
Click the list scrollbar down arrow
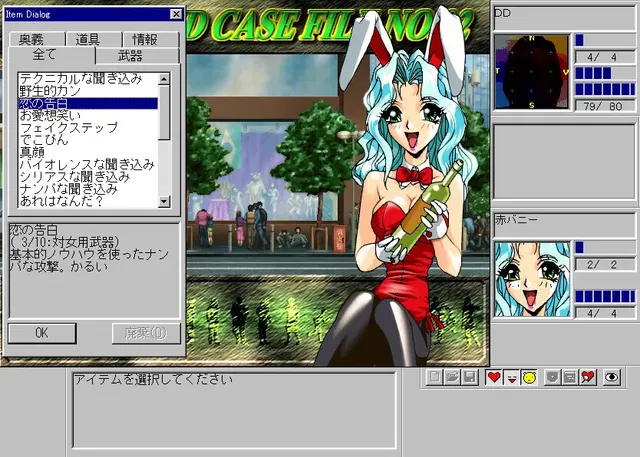tap(164, 201)
